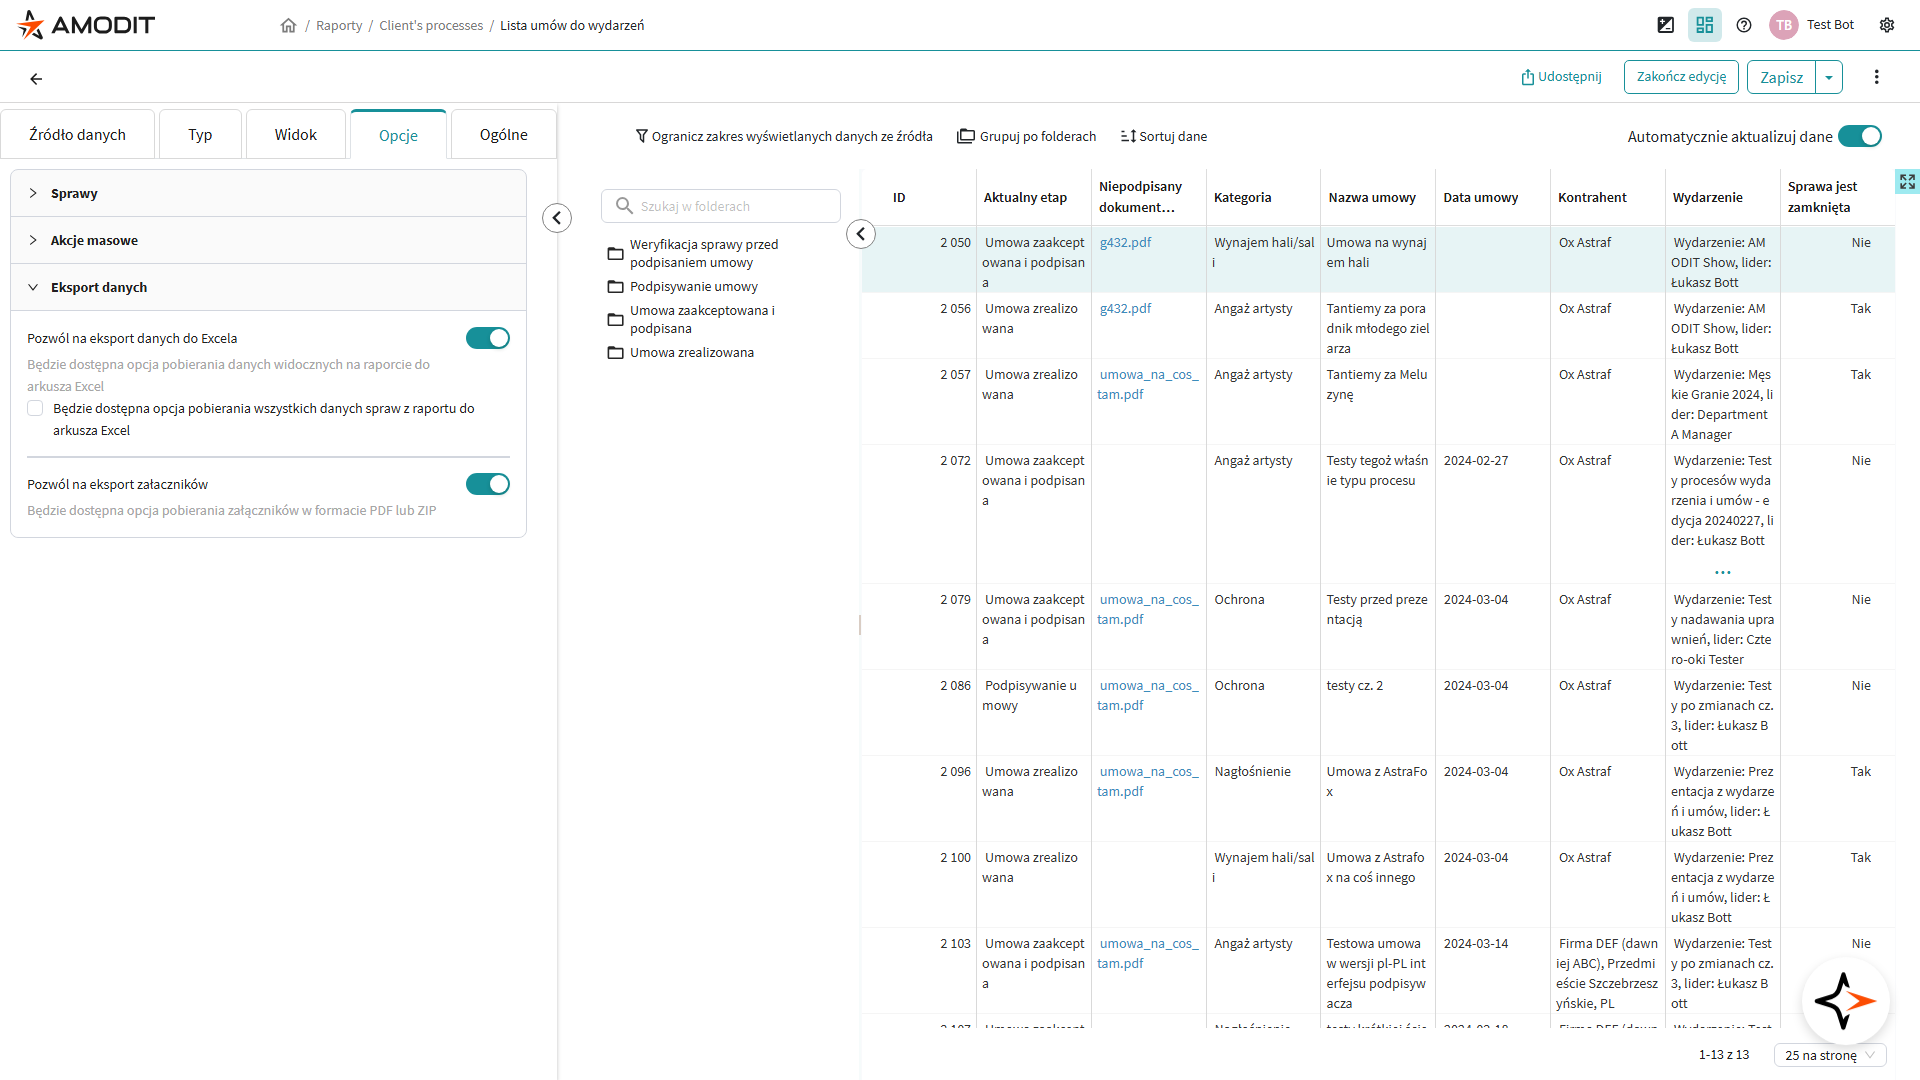Toggle Pozwól na eksport danych do Excela
This screenshot has height=1080, width=1920.
487,338
